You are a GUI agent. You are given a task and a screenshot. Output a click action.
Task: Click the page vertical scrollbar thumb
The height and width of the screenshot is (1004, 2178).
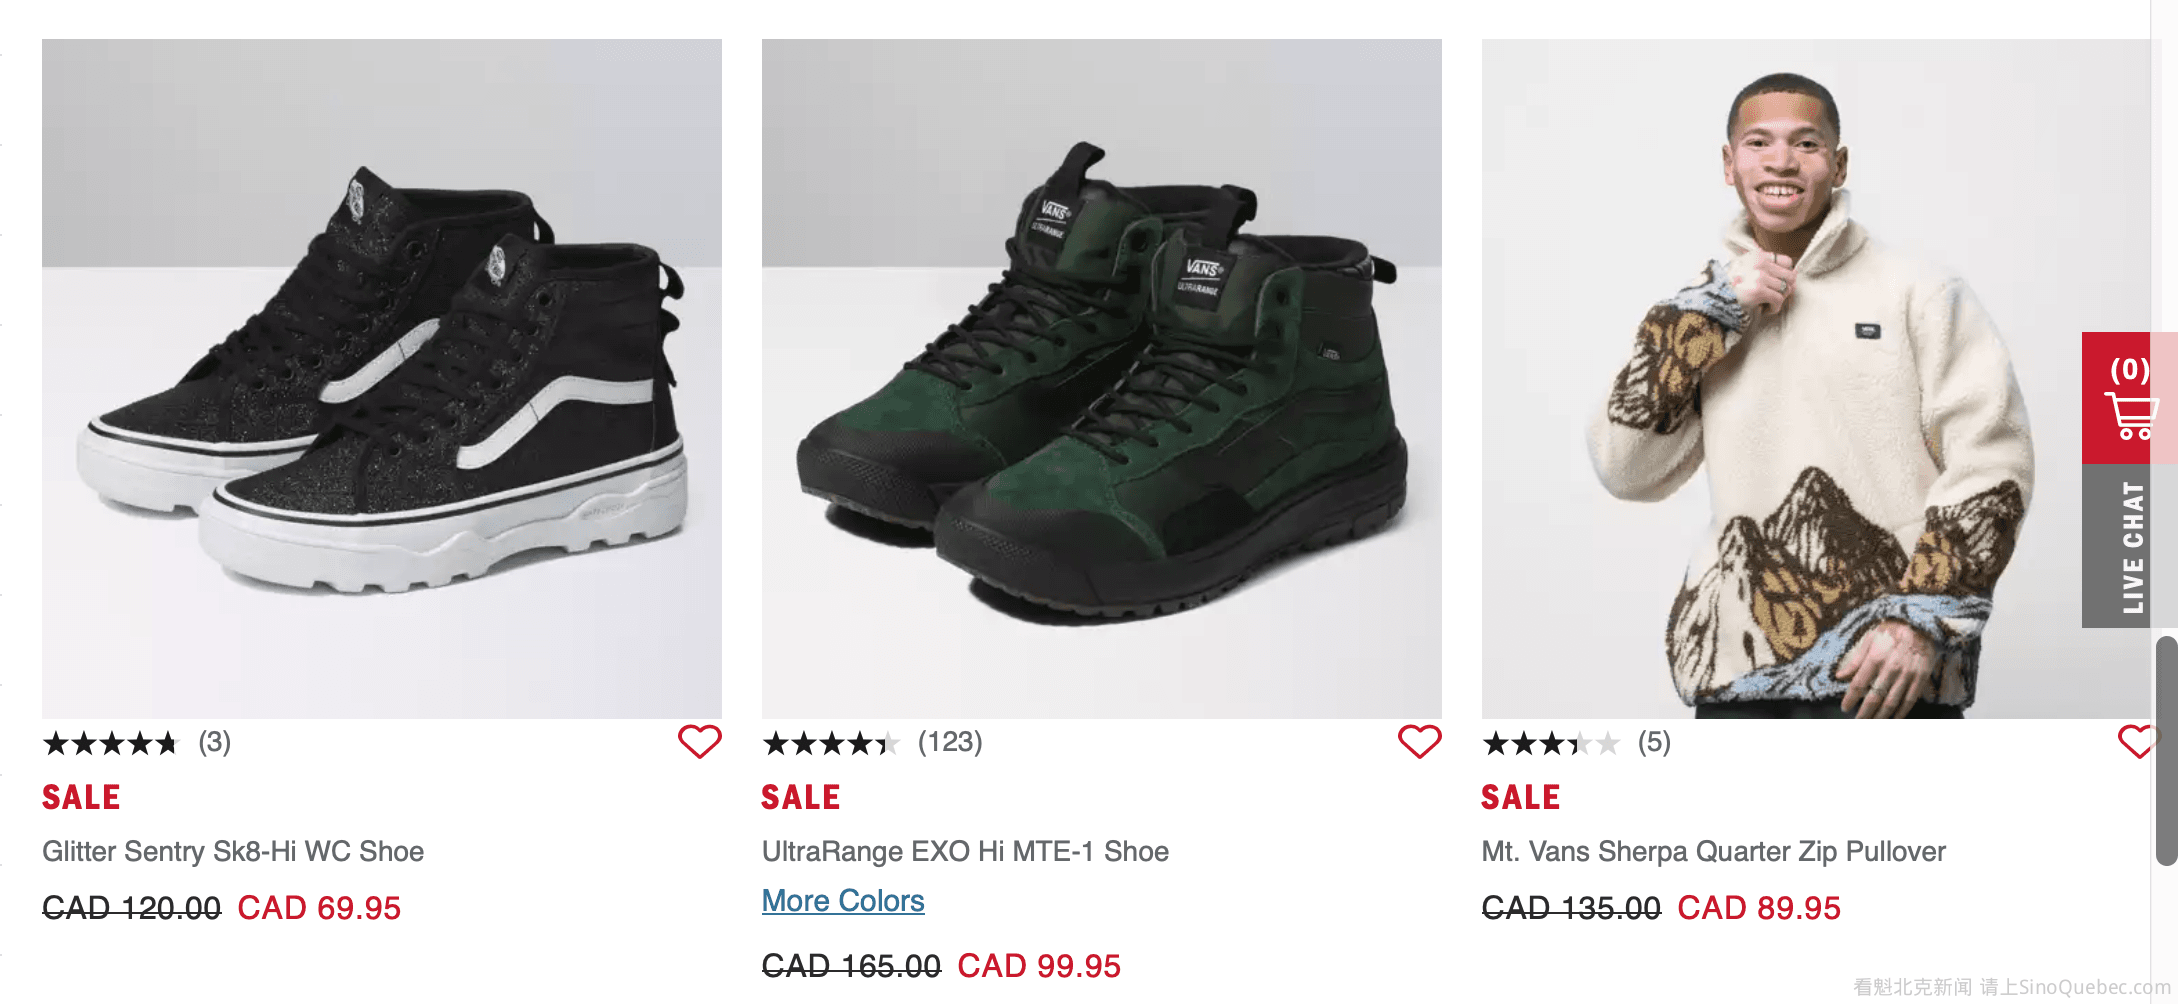coord(2166,750)
